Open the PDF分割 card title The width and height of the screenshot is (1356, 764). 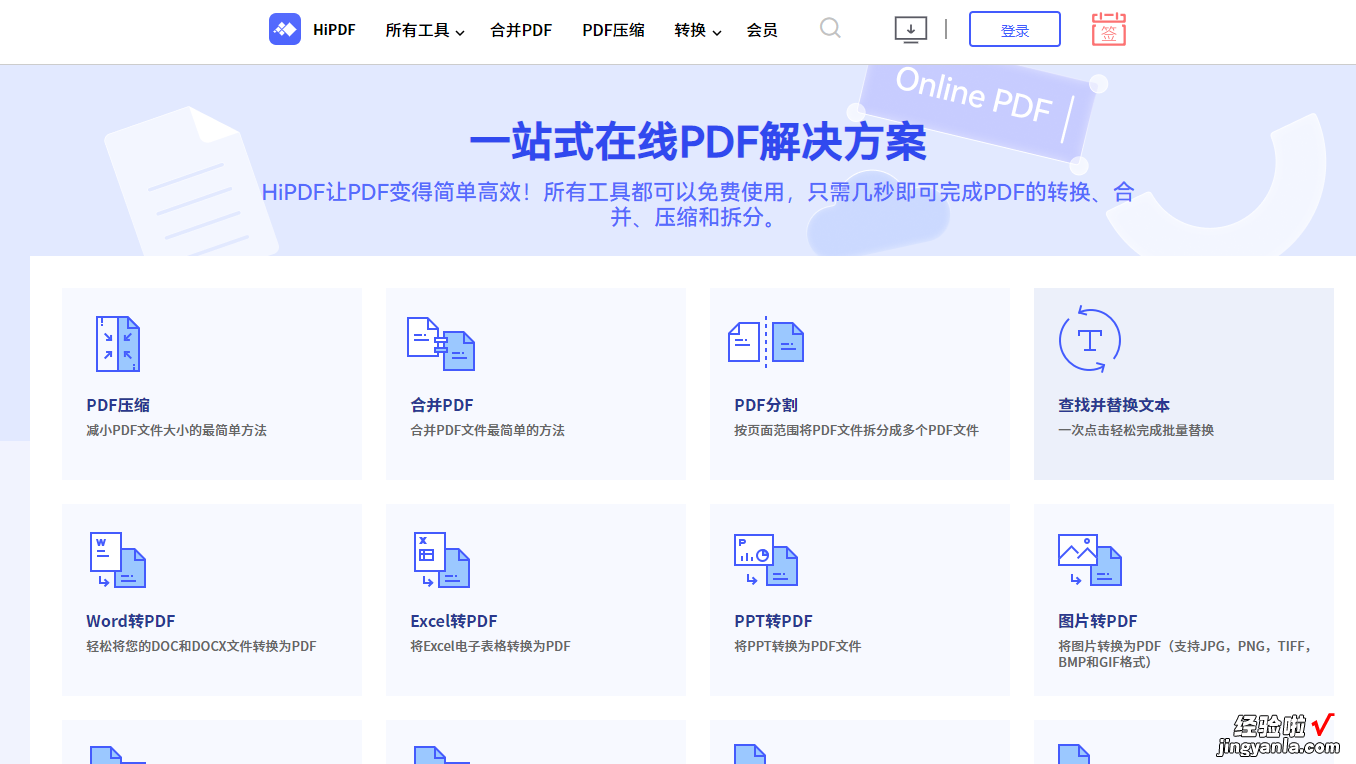[766, 405]
